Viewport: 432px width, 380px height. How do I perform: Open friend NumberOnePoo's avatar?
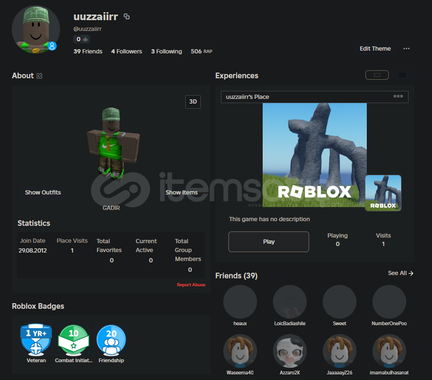click(x=389, y=302)
